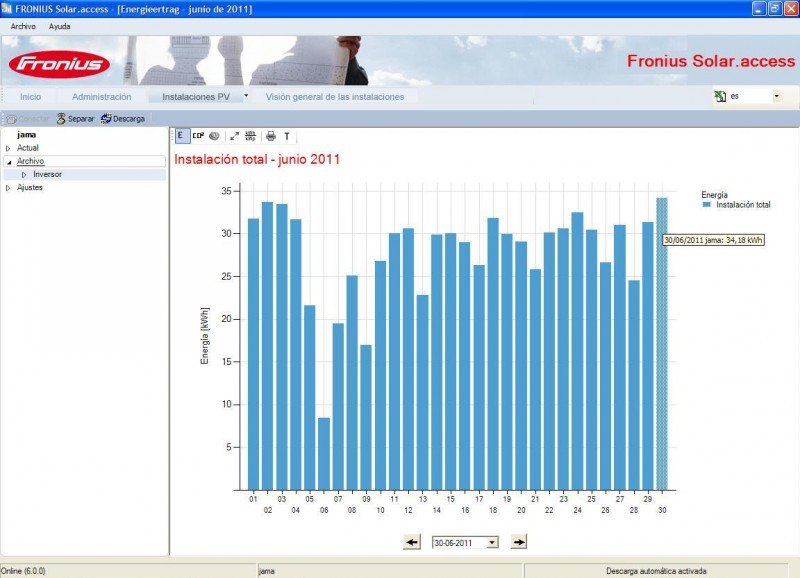
Task: Click the Fronius logo
Action: (59, 64)
